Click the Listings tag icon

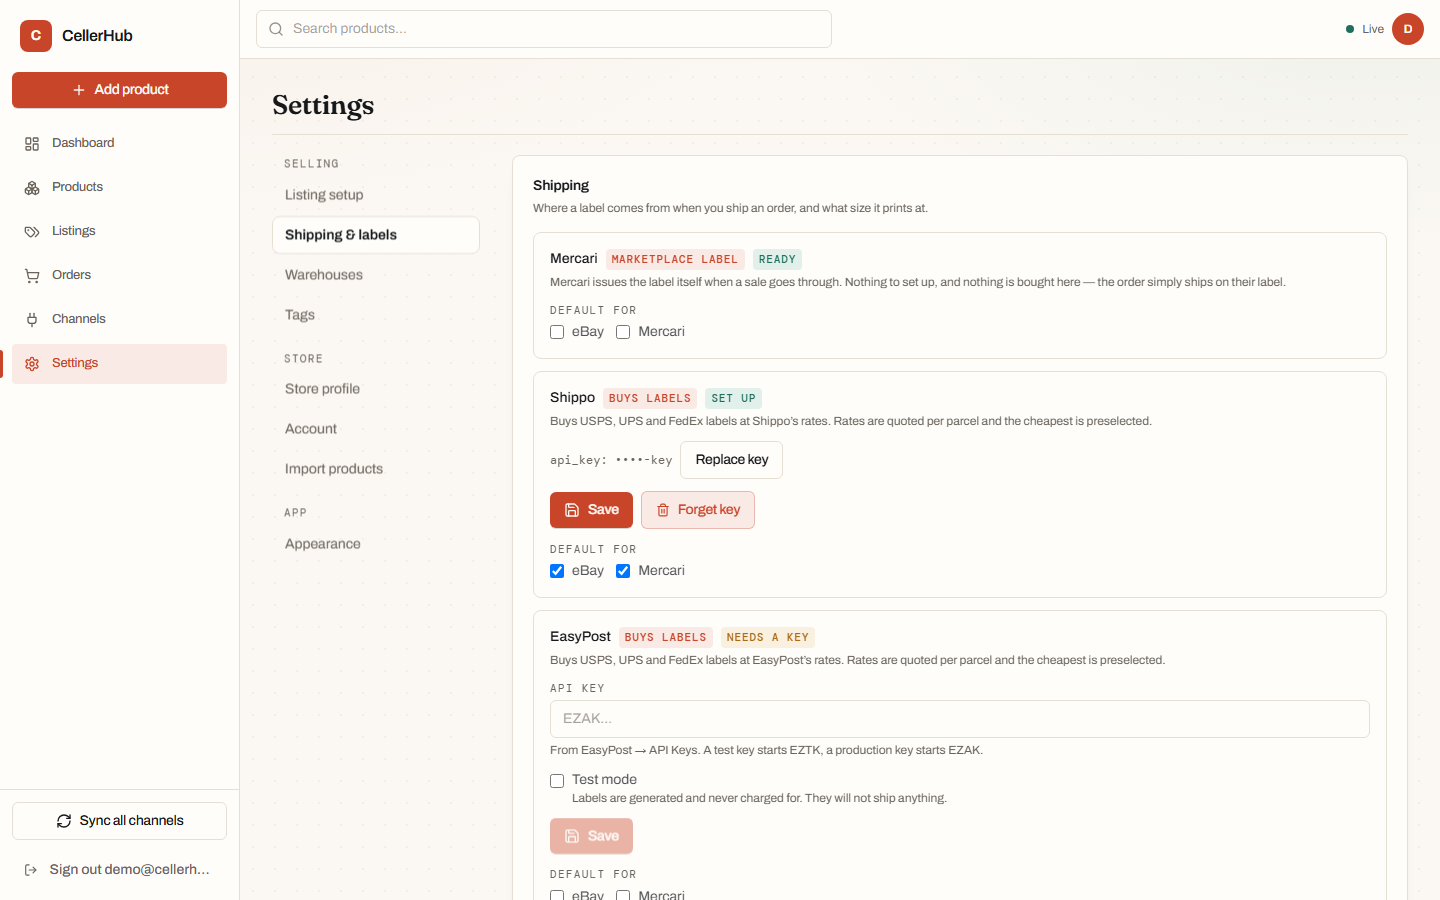pyautogui.click(x=32, y=232)
